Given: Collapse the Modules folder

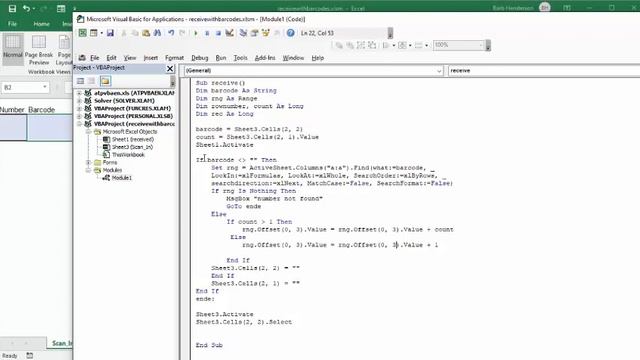Looking at the screenshot, I should [x=88, y=170].
